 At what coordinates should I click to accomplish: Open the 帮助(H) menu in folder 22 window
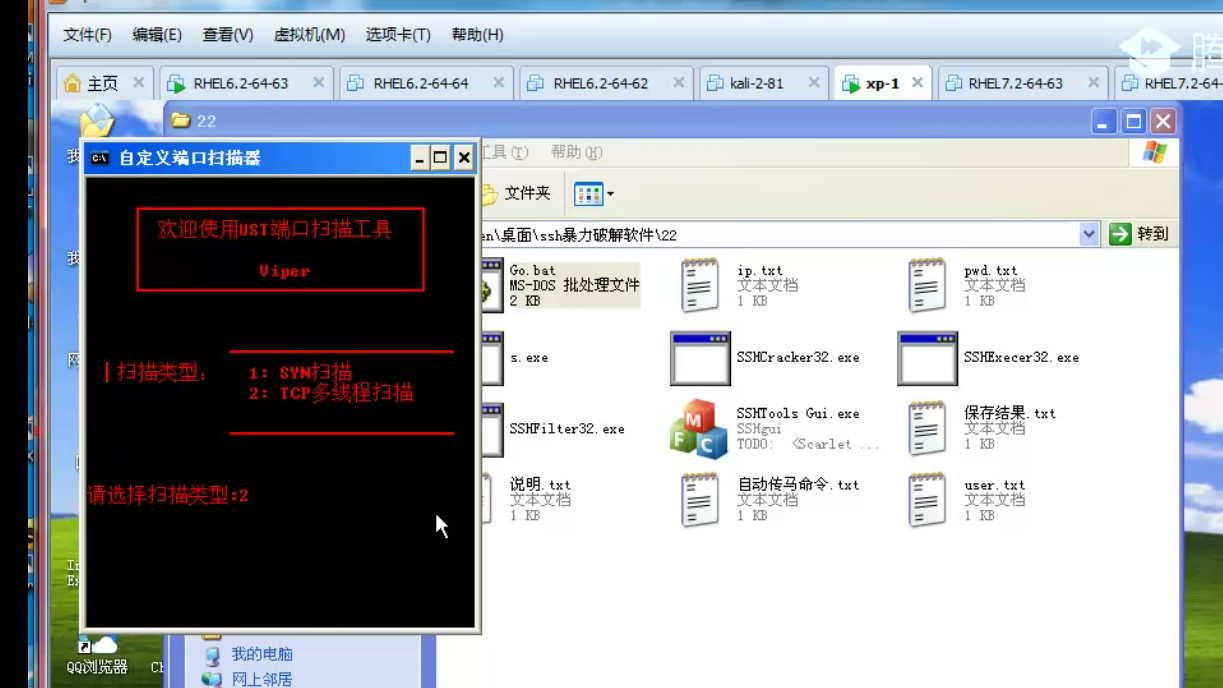pyautogui.click(x=577, y=152)
